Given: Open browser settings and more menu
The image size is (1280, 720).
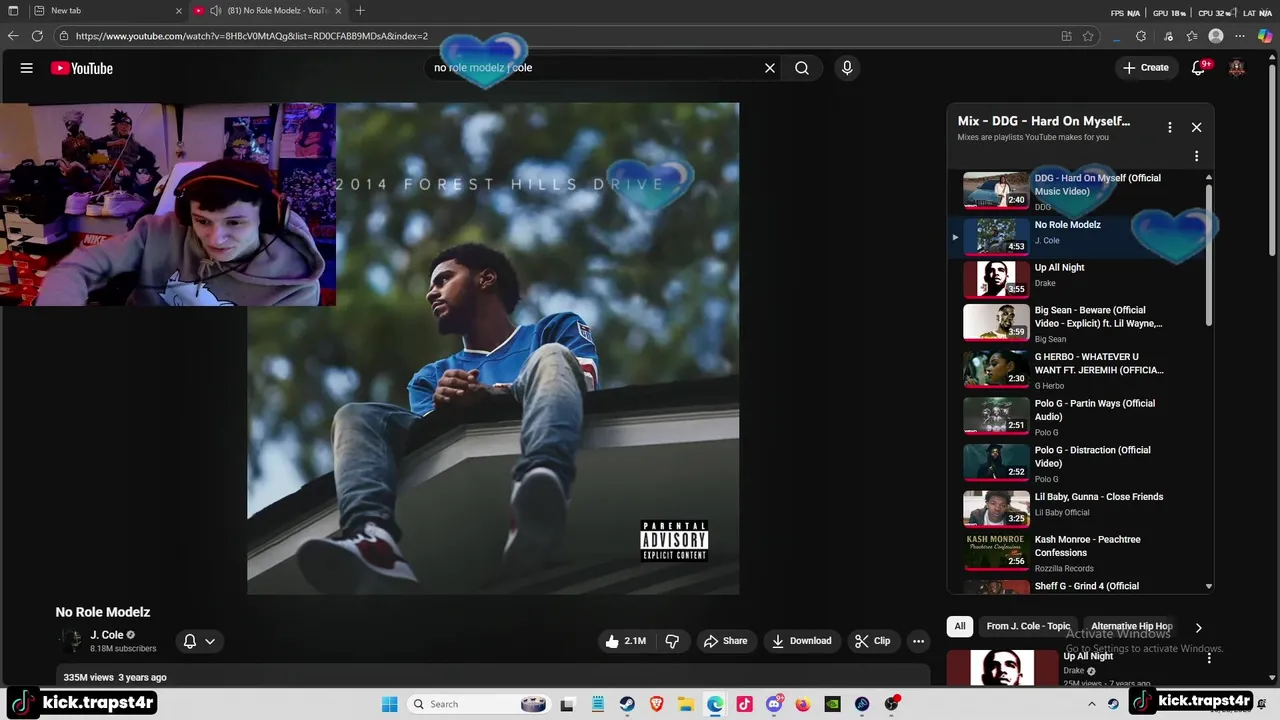Looking at the screenshot, I should [x=1241, y=36].
